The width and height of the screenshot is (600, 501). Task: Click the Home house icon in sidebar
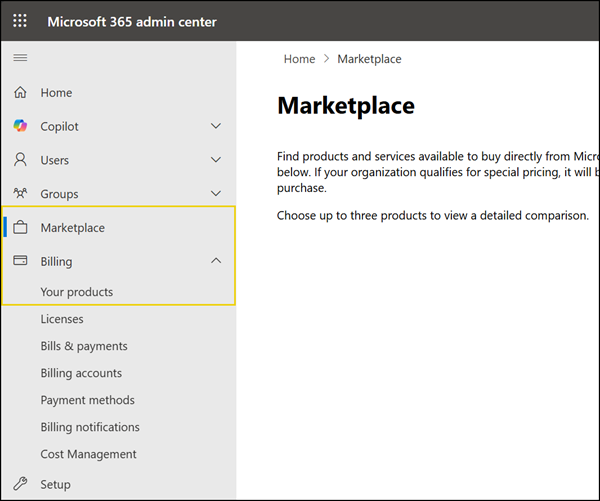20,93
